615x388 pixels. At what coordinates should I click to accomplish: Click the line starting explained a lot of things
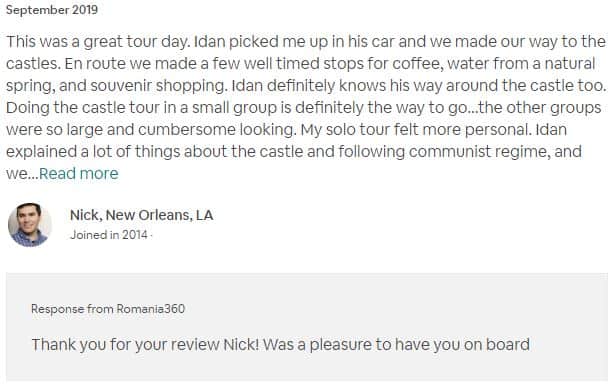click(x=294, y=151)
